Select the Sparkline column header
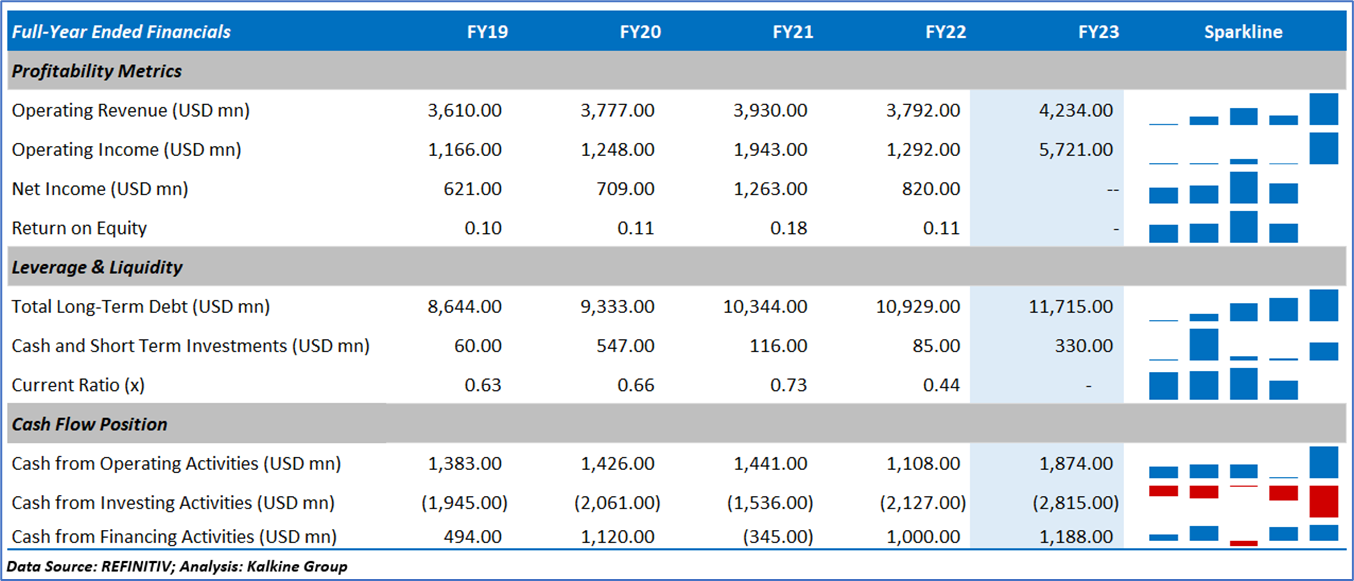 click(x=1243, y=32)
